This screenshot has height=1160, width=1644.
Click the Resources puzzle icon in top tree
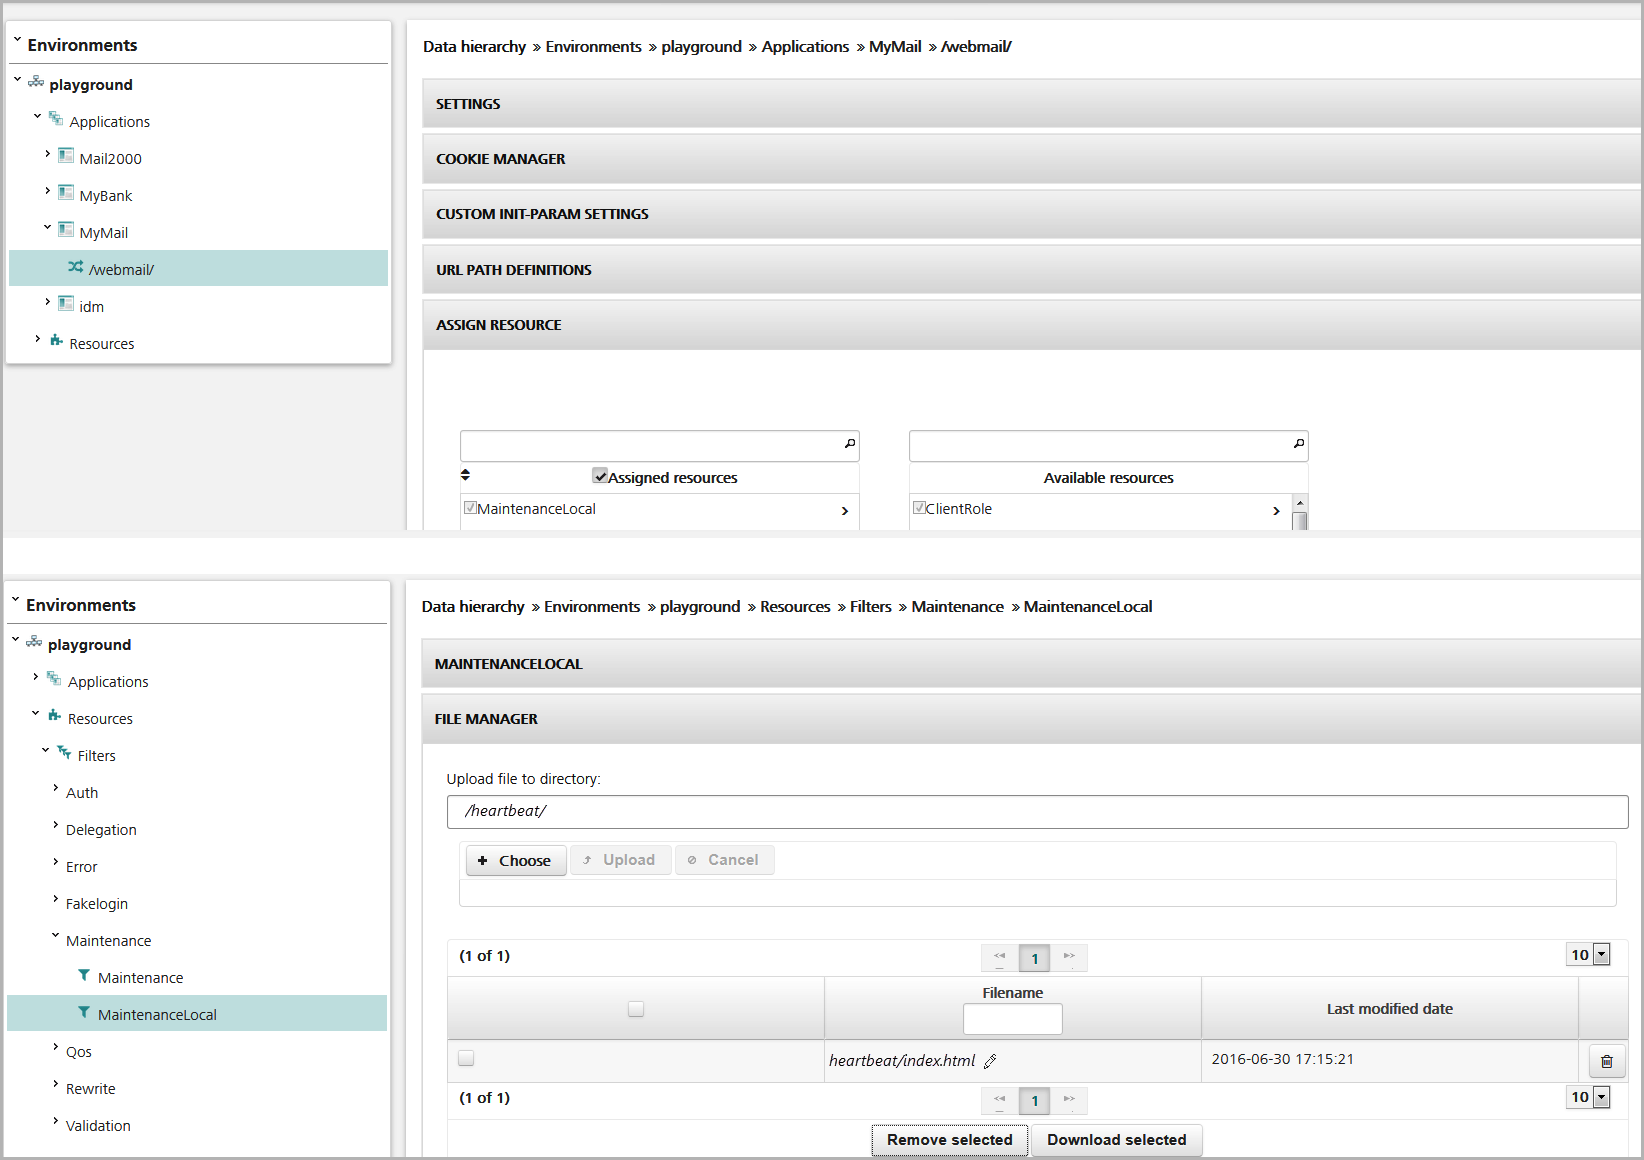coord(56,341)
